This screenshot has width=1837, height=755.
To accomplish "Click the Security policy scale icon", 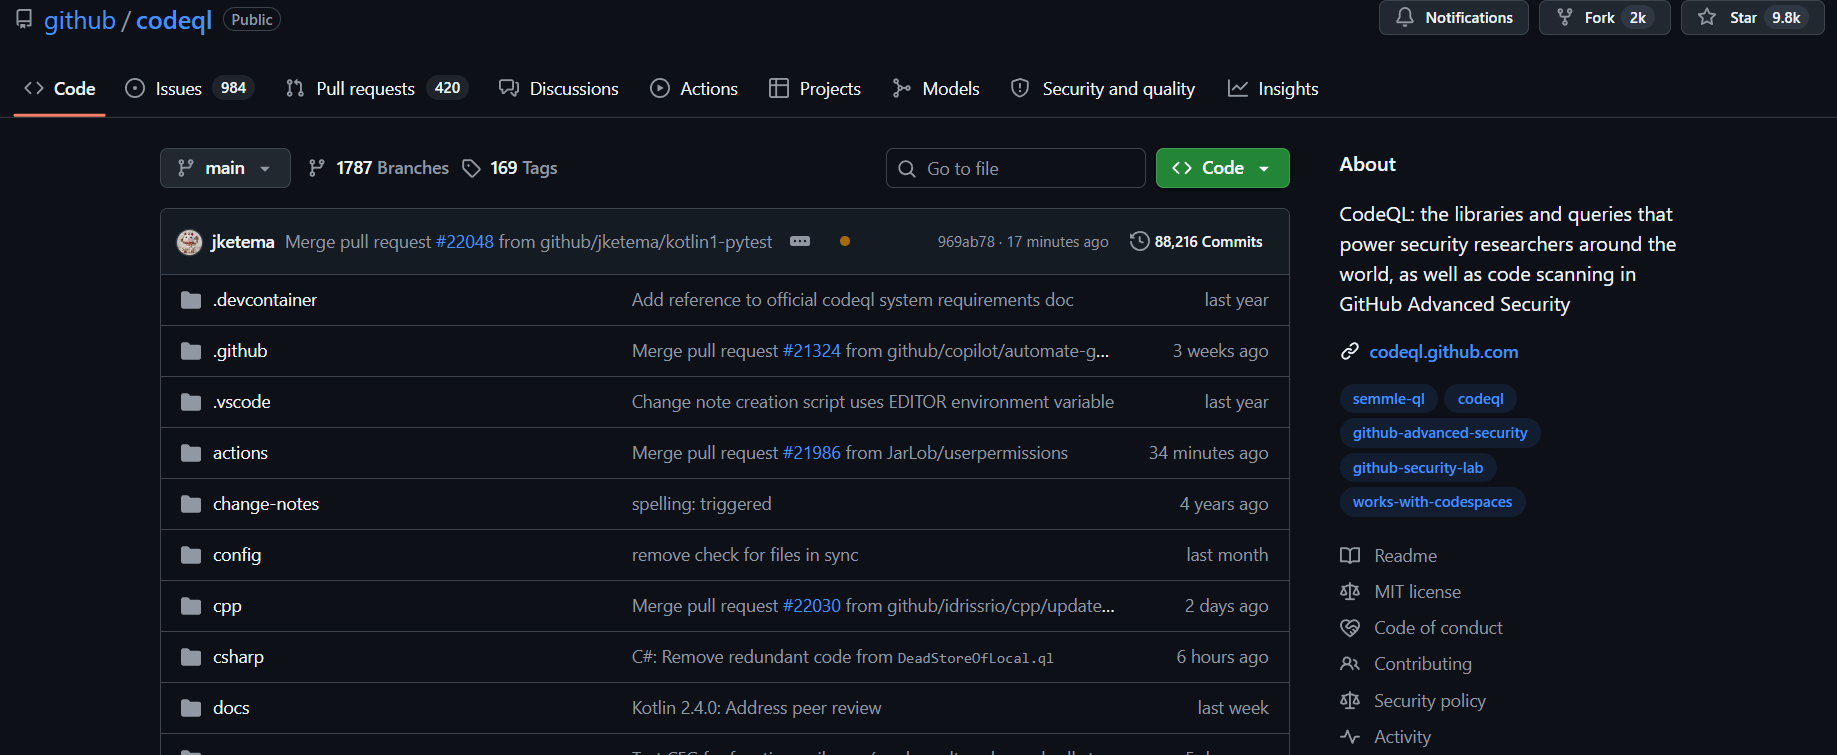I will [x=1350, y=701].
